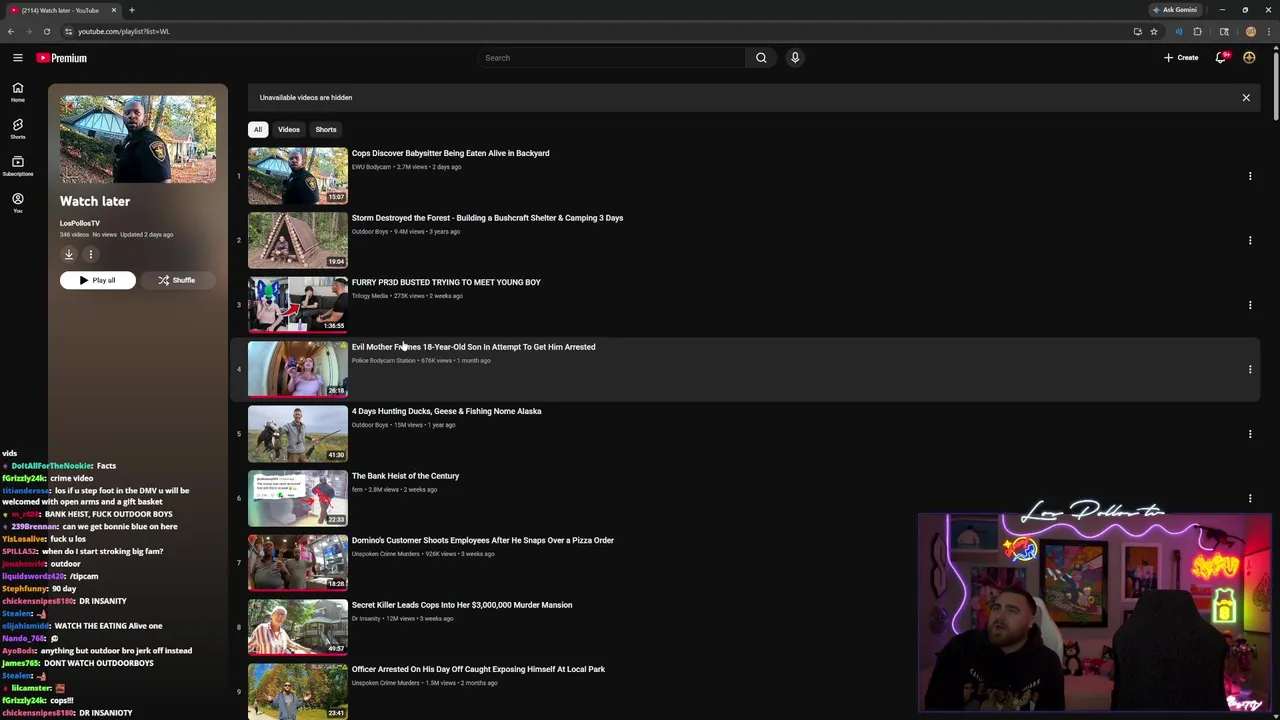Open the You section in sidebar

pos(17,203)
